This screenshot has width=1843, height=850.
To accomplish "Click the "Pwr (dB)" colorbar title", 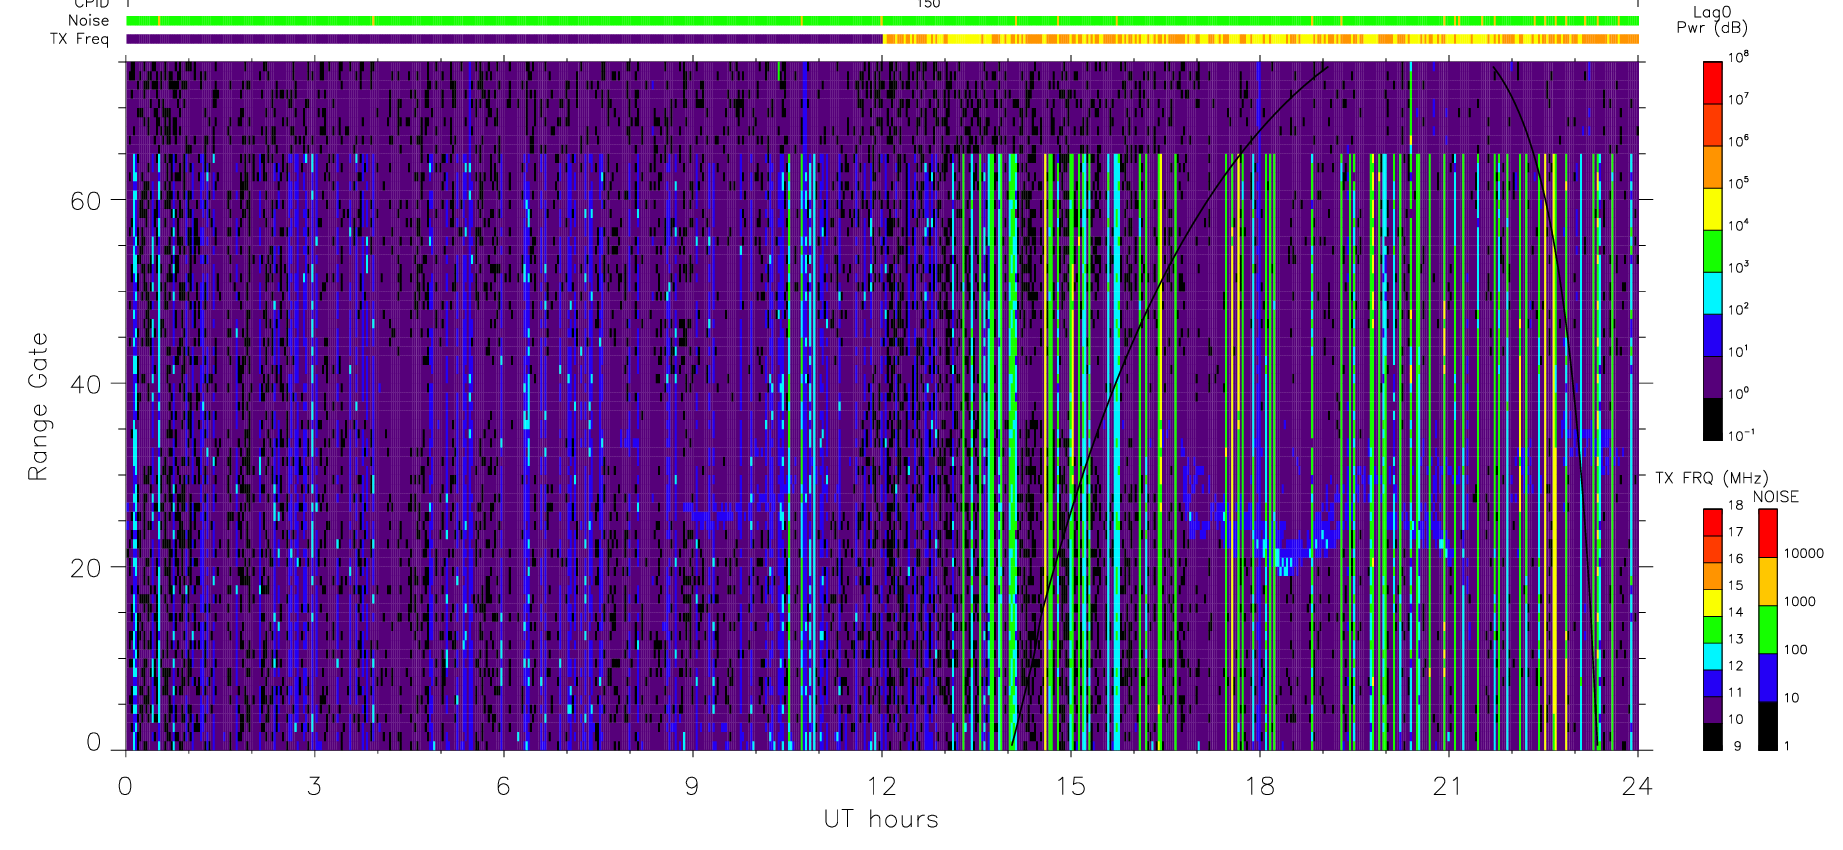I will (x=1712, y=27).
